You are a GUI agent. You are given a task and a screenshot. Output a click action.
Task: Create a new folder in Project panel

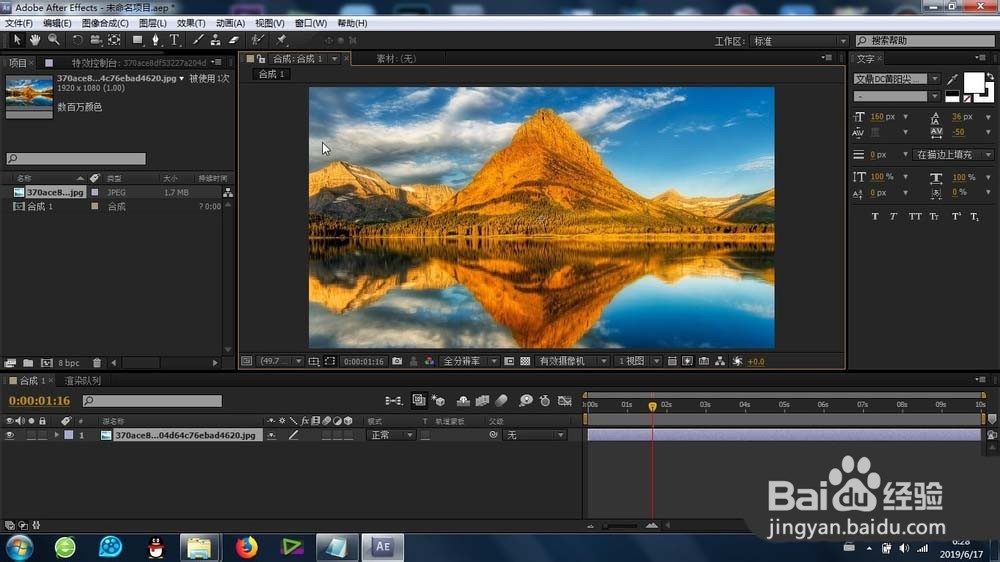click(x=28, y=362)
